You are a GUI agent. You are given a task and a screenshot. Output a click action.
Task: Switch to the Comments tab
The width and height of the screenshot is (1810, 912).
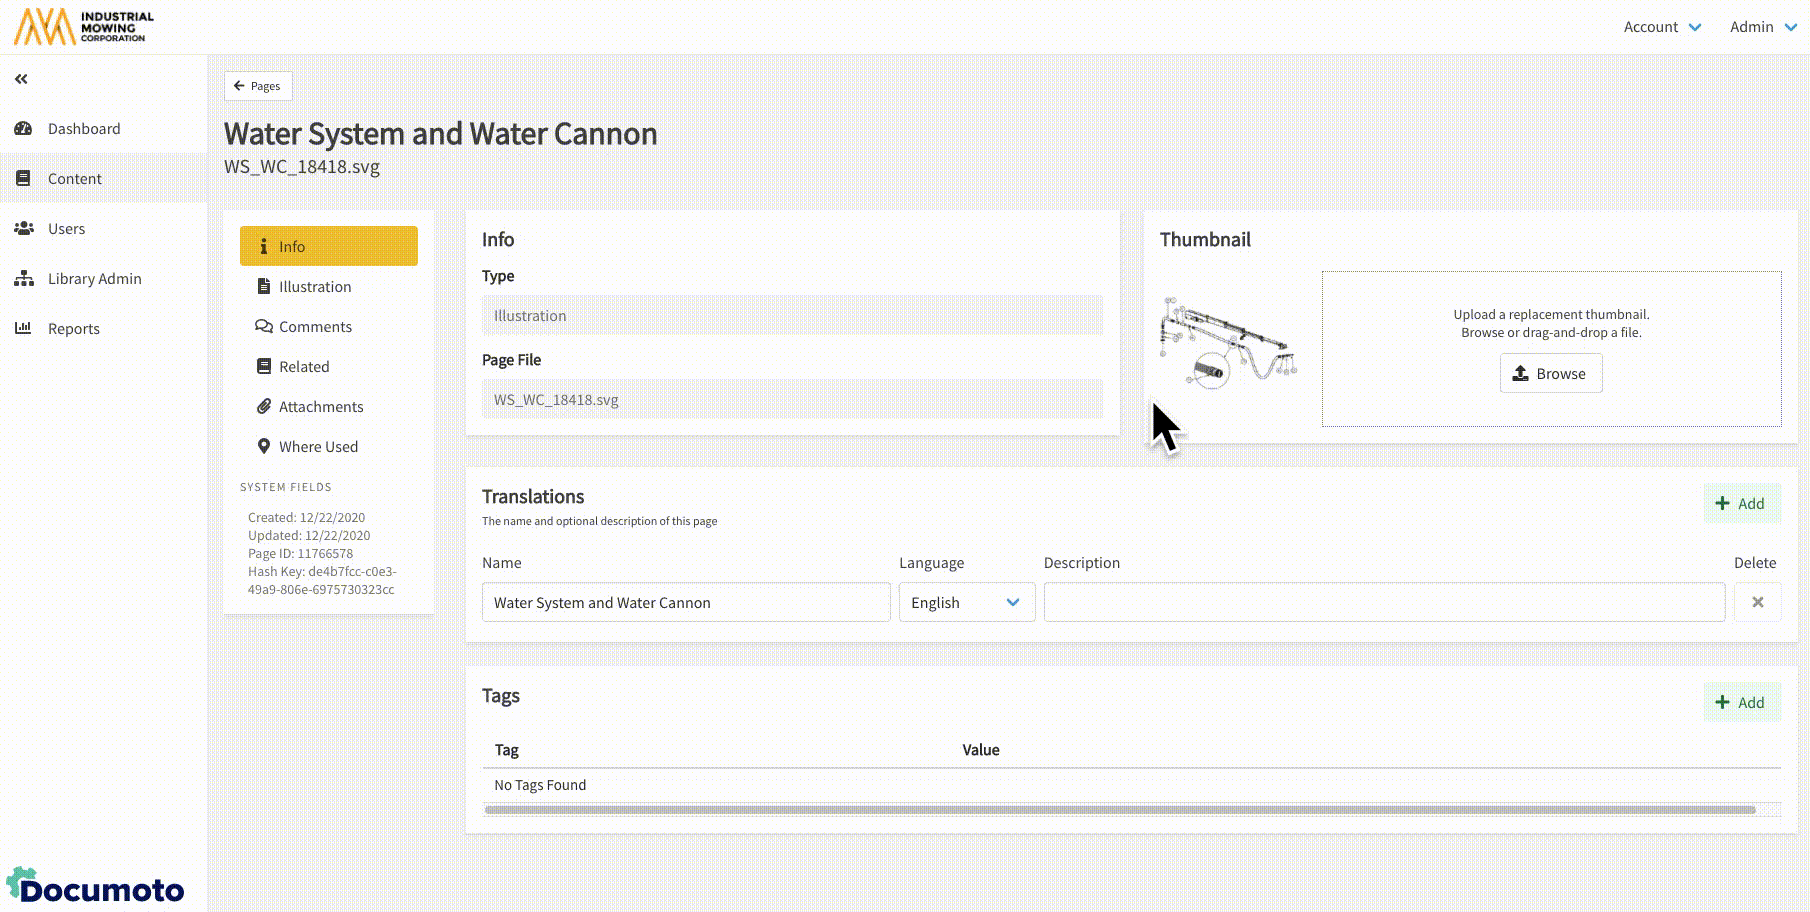coord(314,327)
